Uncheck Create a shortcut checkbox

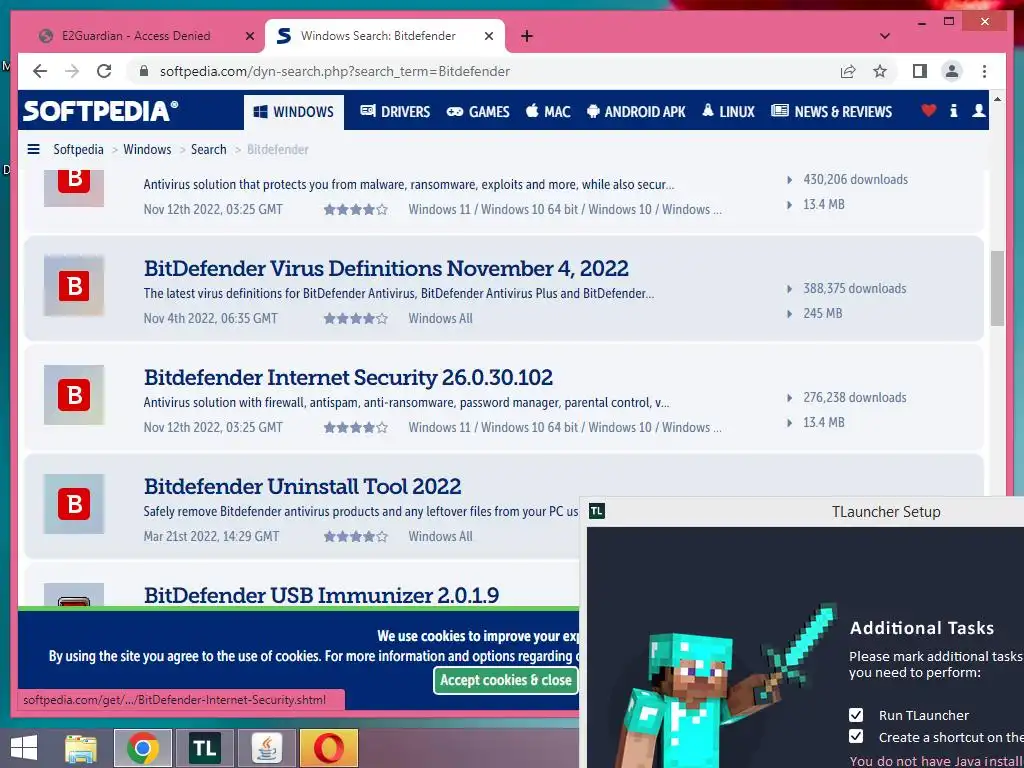(856, 737)
